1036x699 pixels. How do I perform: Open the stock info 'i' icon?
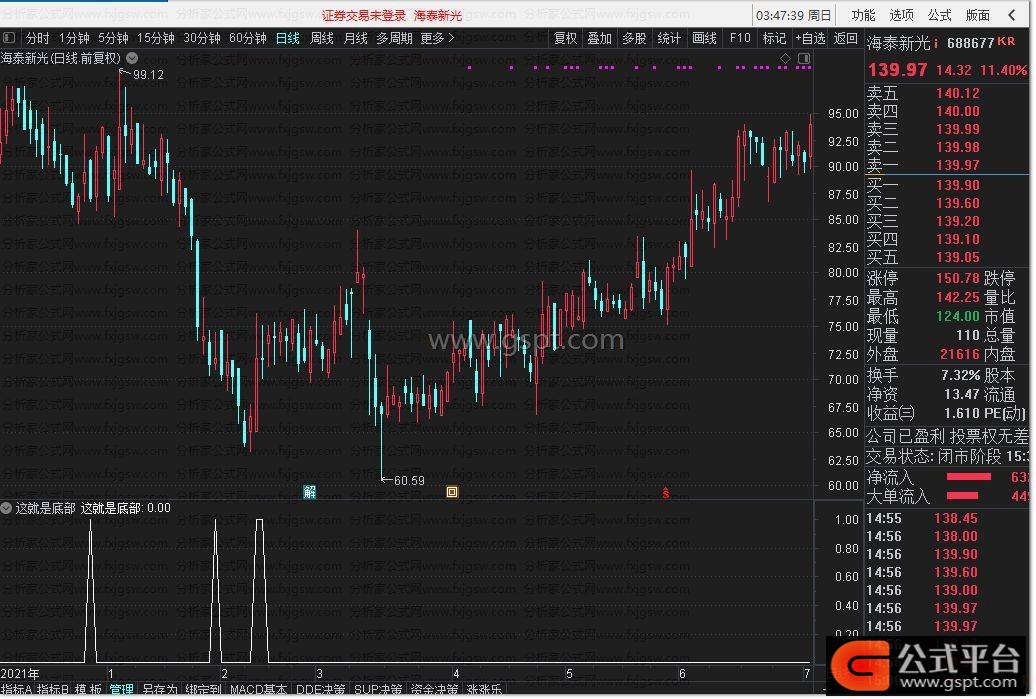pos(936,44)
